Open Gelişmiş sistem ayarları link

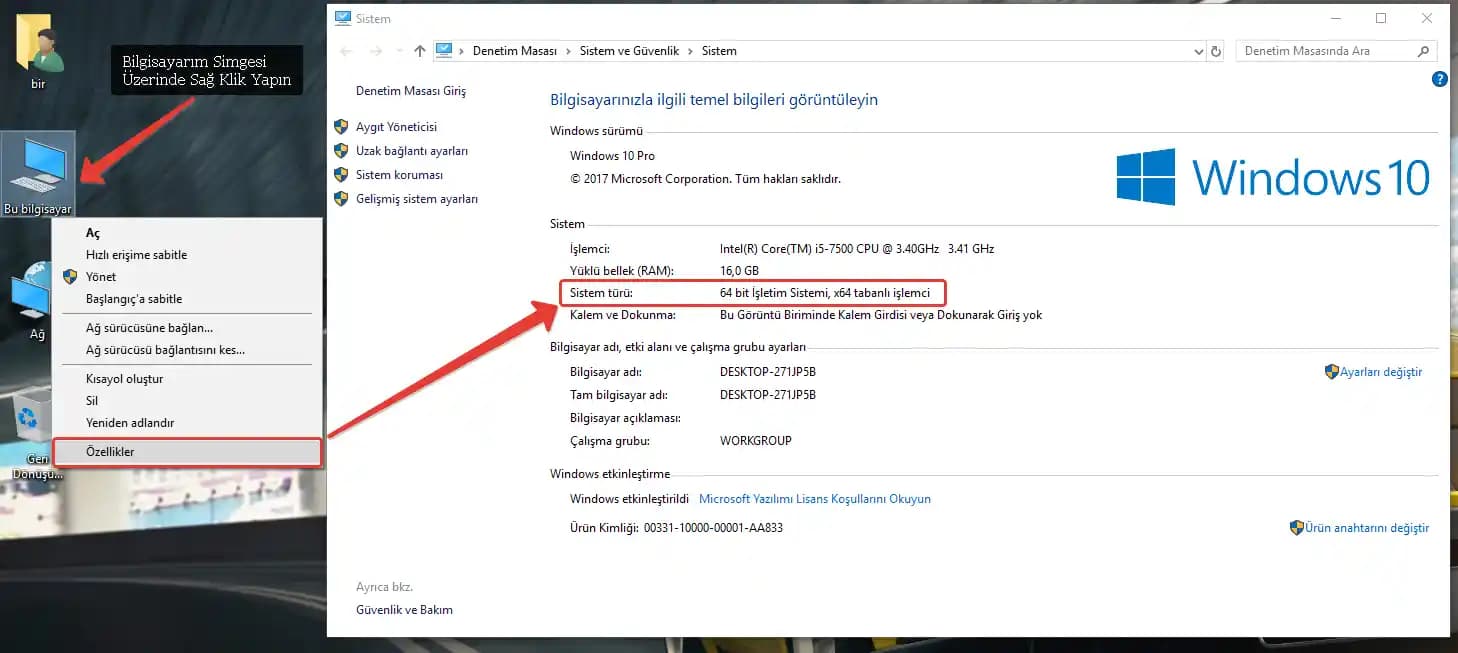[416, 199]
